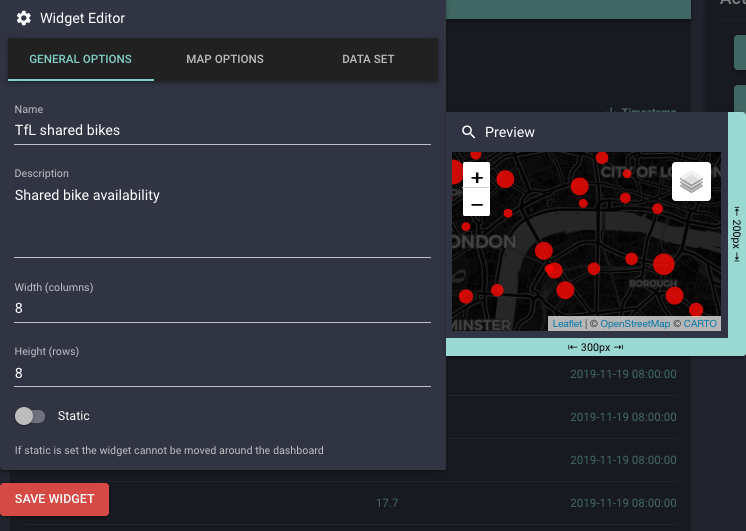Viewport: 746px width, 531px height.
Task: Focus the Width (columns) field
Action: 222,308
